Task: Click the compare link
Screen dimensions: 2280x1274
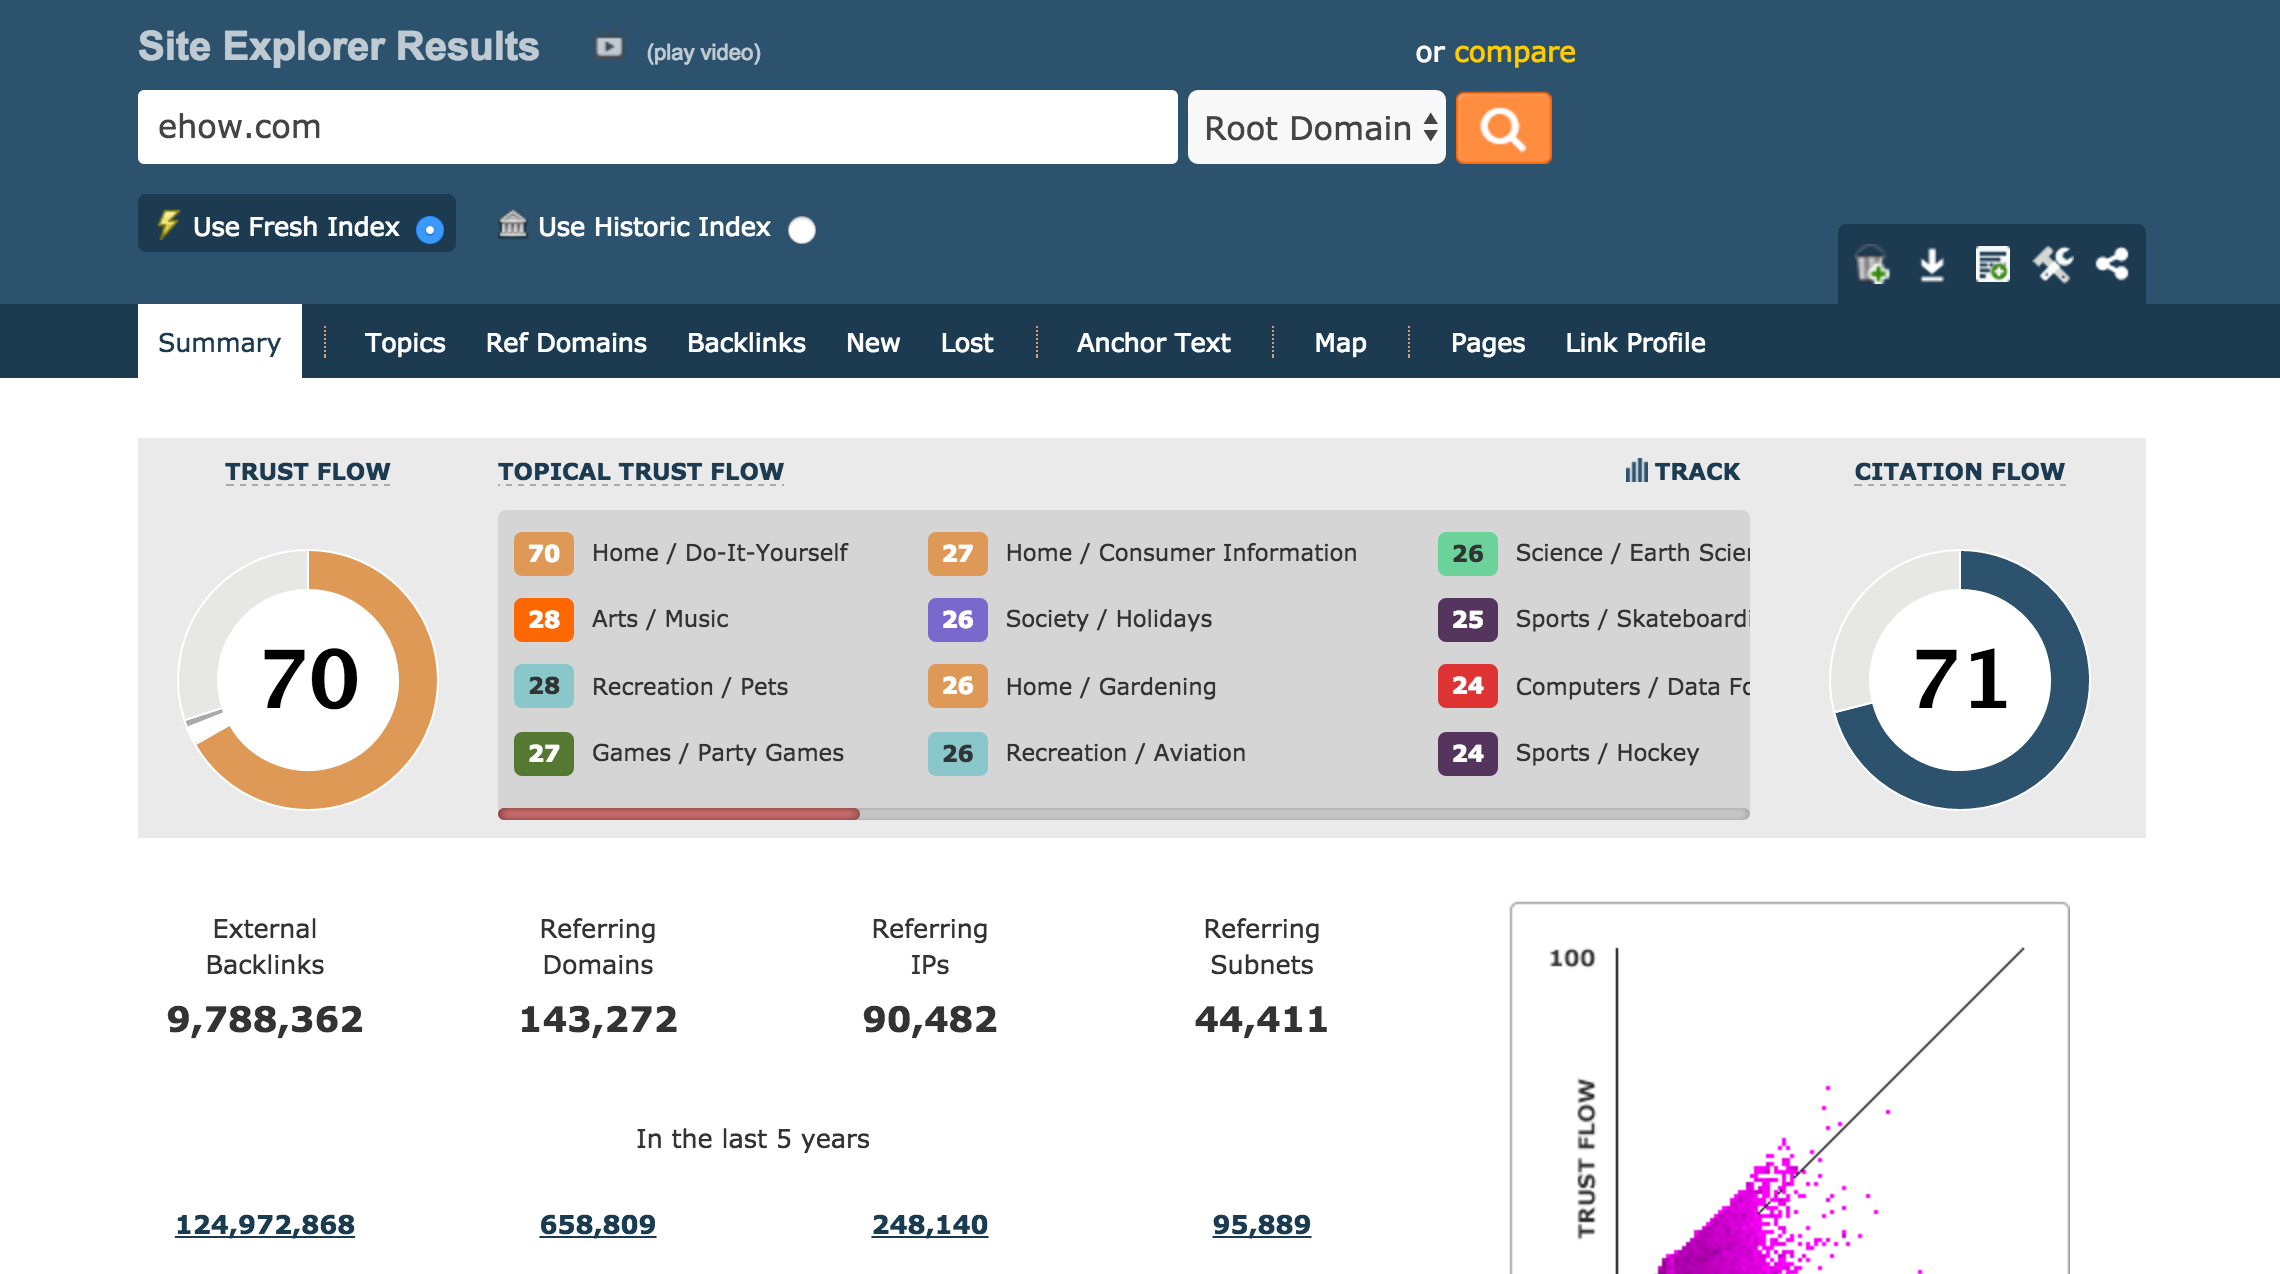Action: click(1514, 52)
